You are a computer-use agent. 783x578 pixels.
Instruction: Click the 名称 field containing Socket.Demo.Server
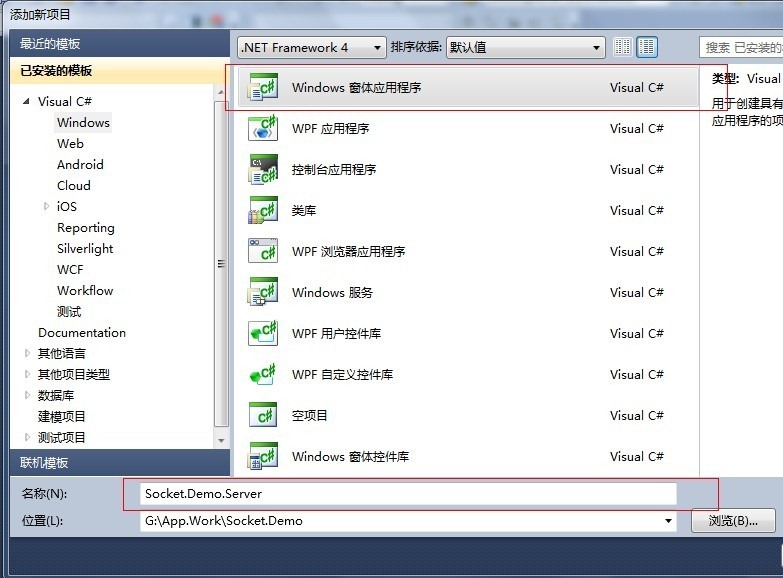point(408,494)
